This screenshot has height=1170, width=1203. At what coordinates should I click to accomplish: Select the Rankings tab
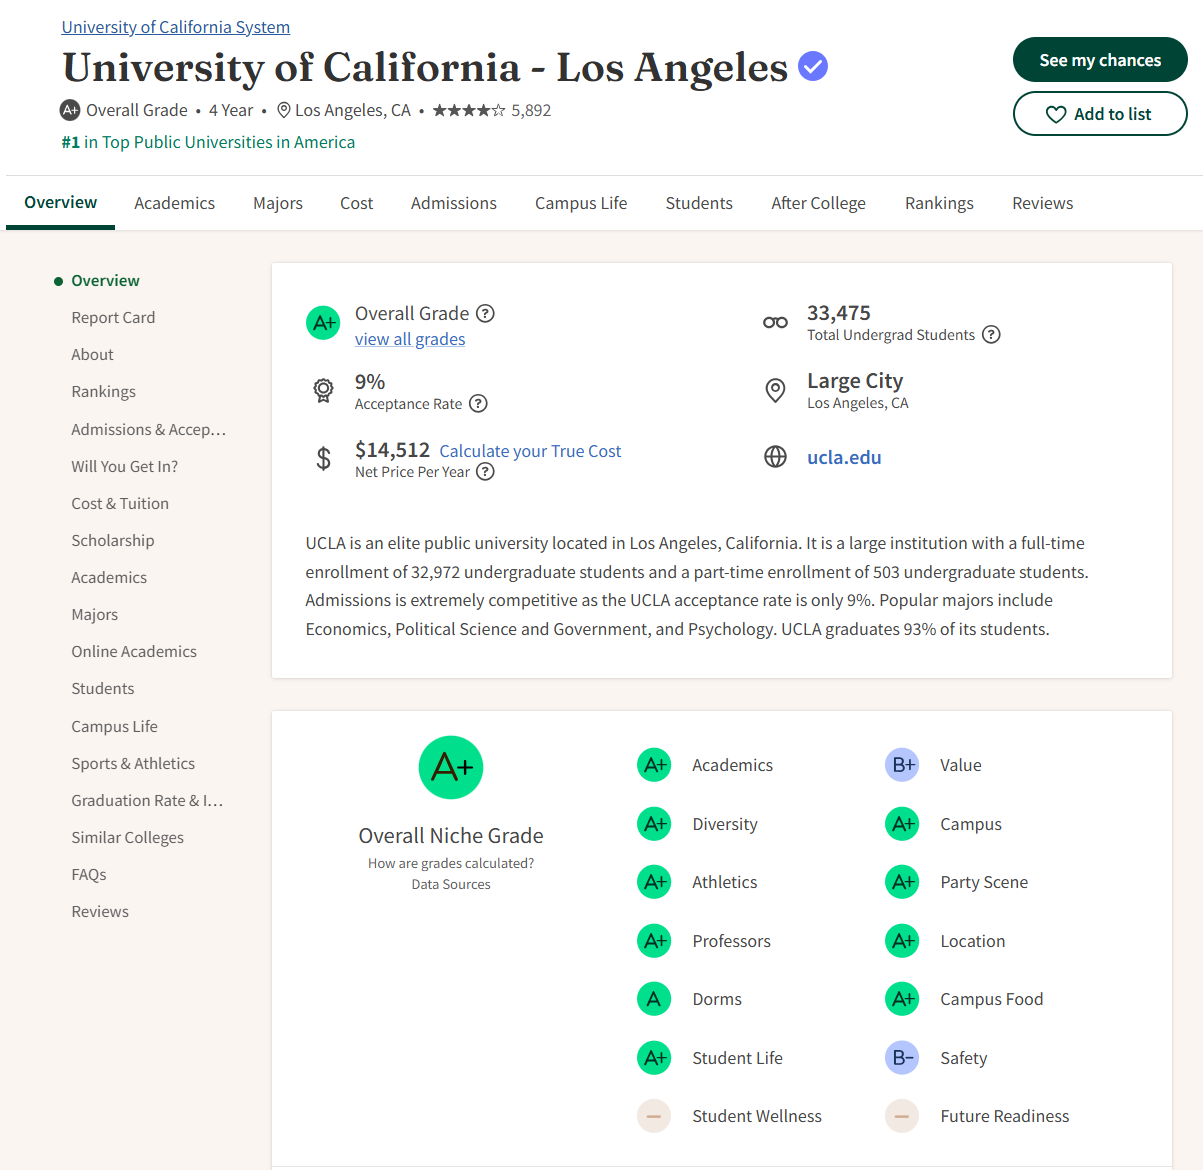point(939,203)
